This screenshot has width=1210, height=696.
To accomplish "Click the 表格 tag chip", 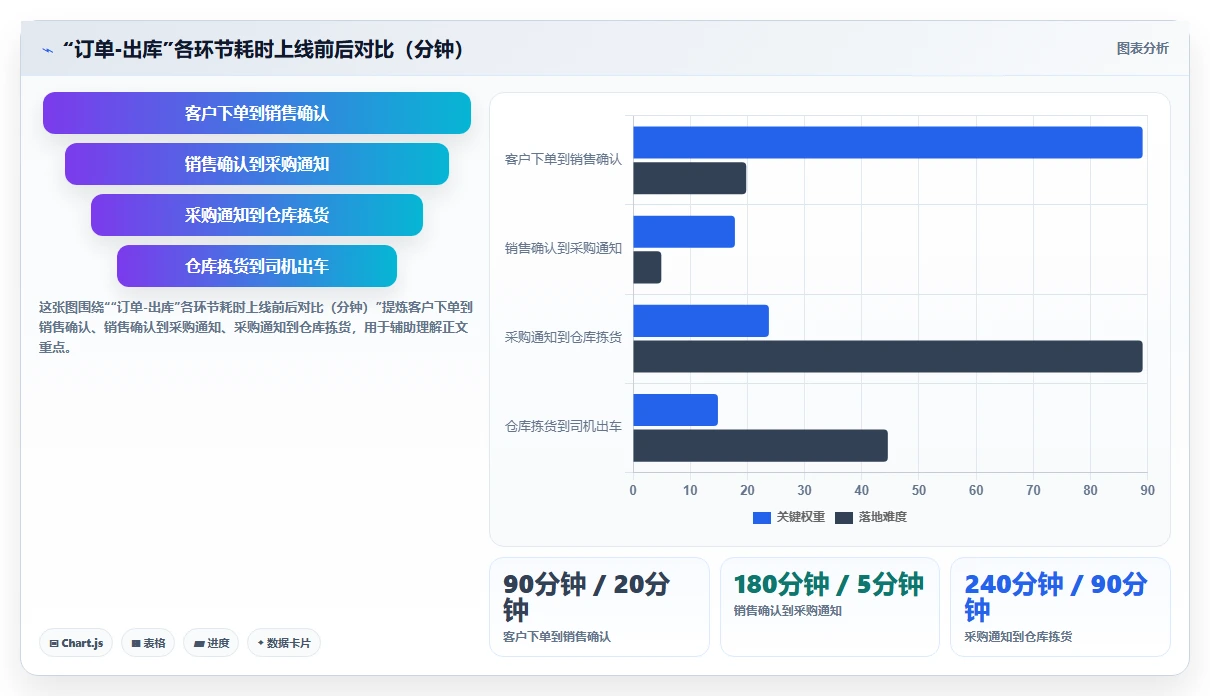I will click(148, 643).
